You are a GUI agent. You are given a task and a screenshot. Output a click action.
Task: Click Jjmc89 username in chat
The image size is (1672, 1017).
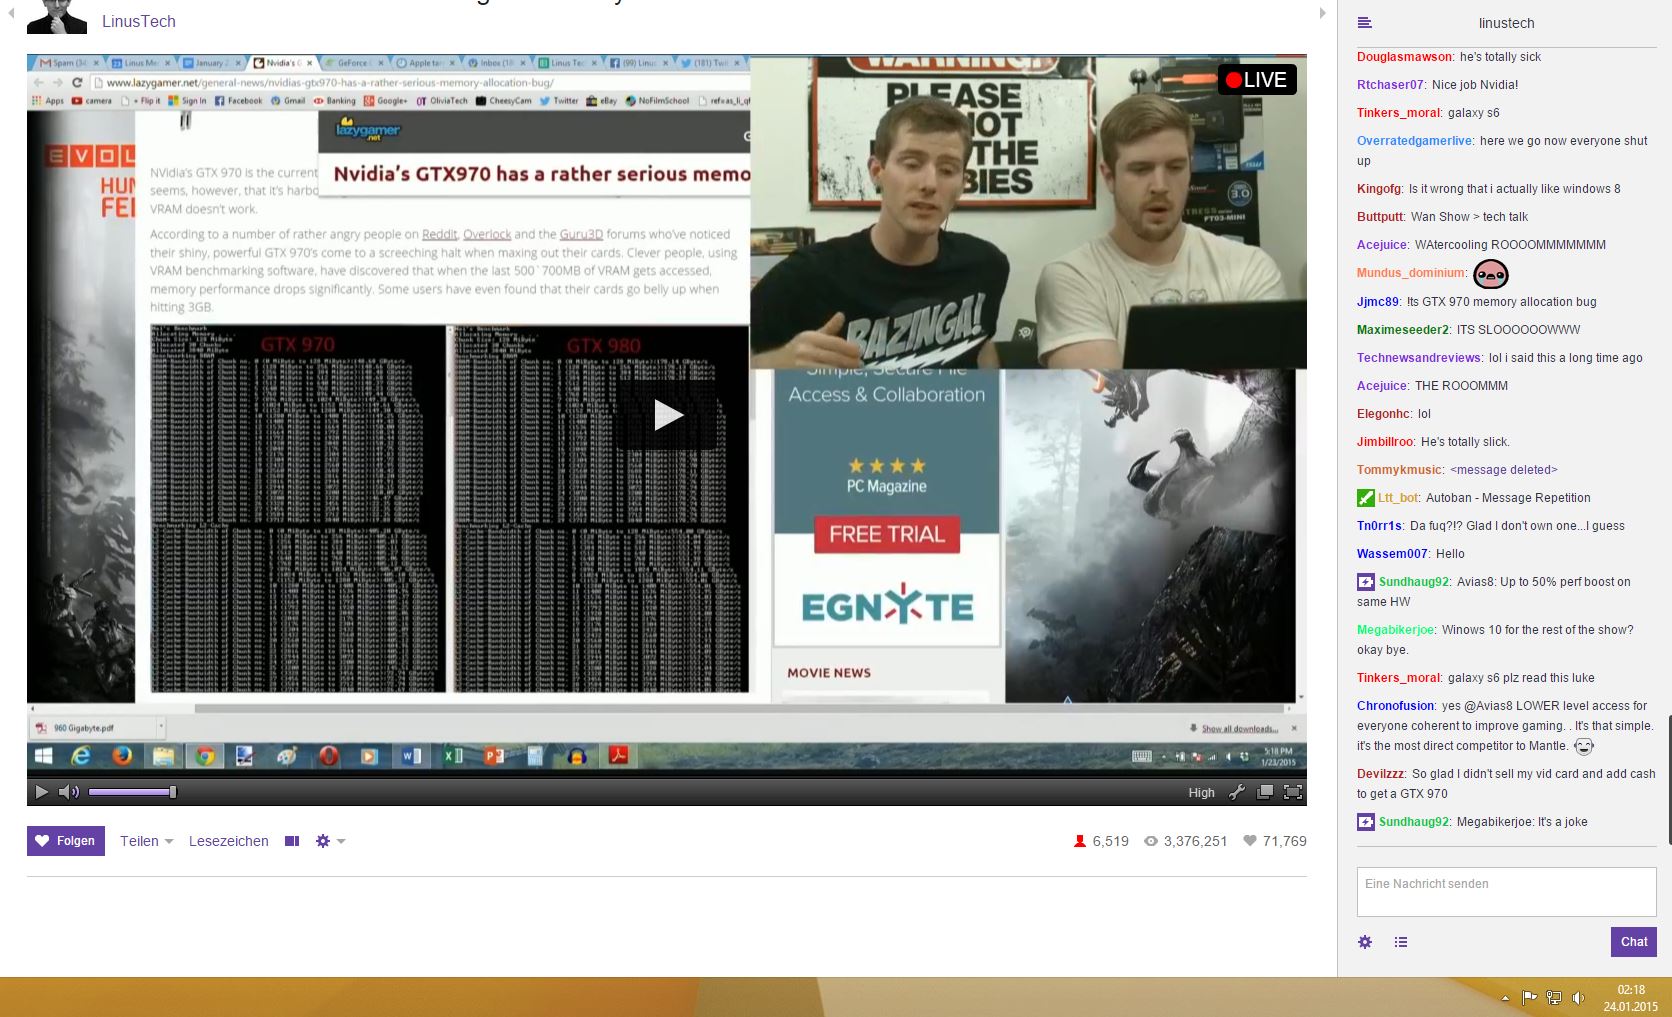[1378, 302]
